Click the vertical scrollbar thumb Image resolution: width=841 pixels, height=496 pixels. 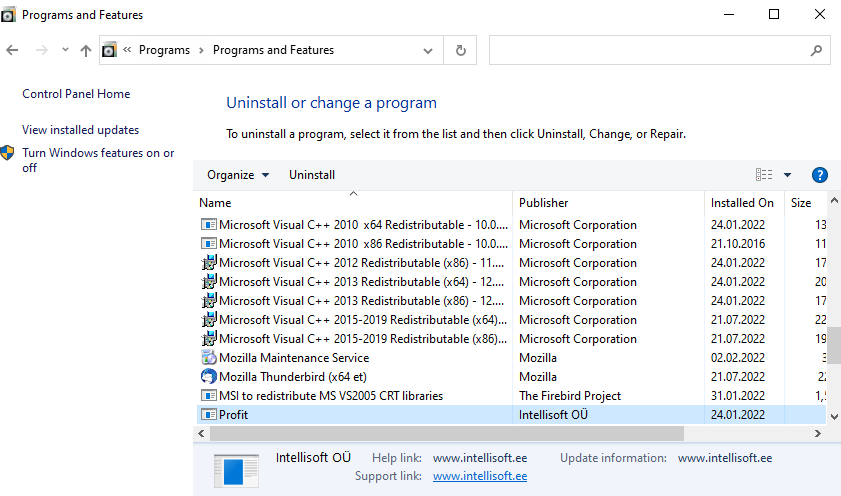point(834,345)
